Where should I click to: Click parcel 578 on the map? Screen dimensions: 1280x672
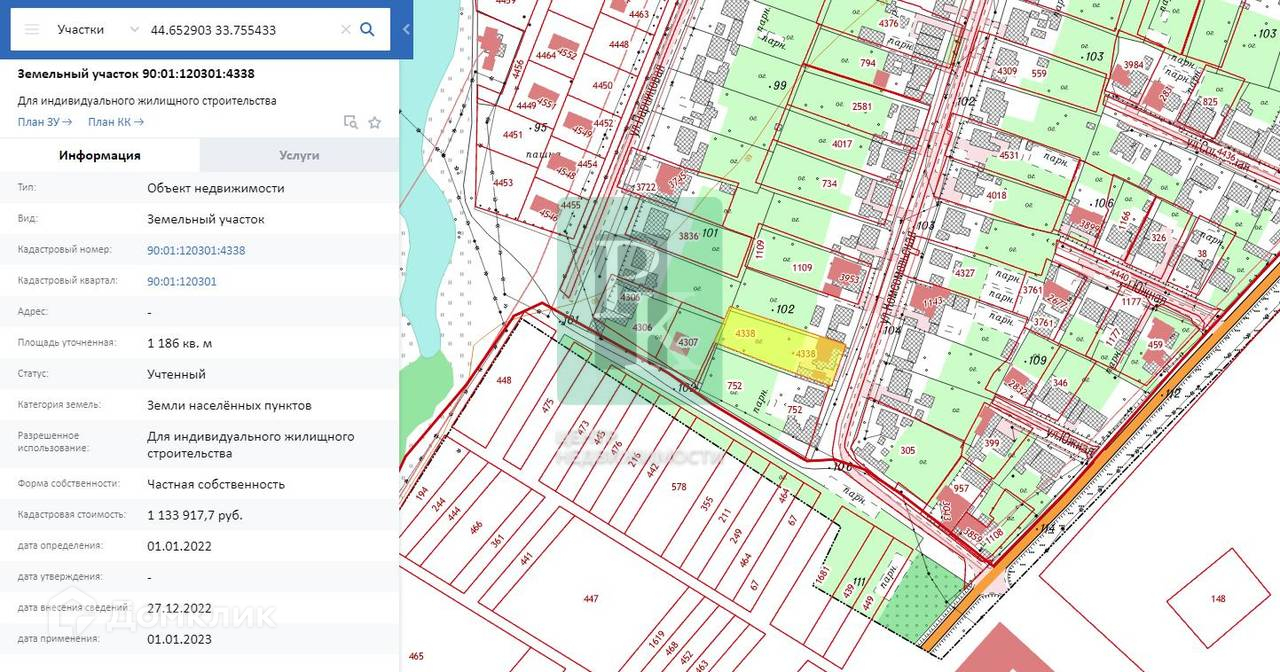point(679,487)
